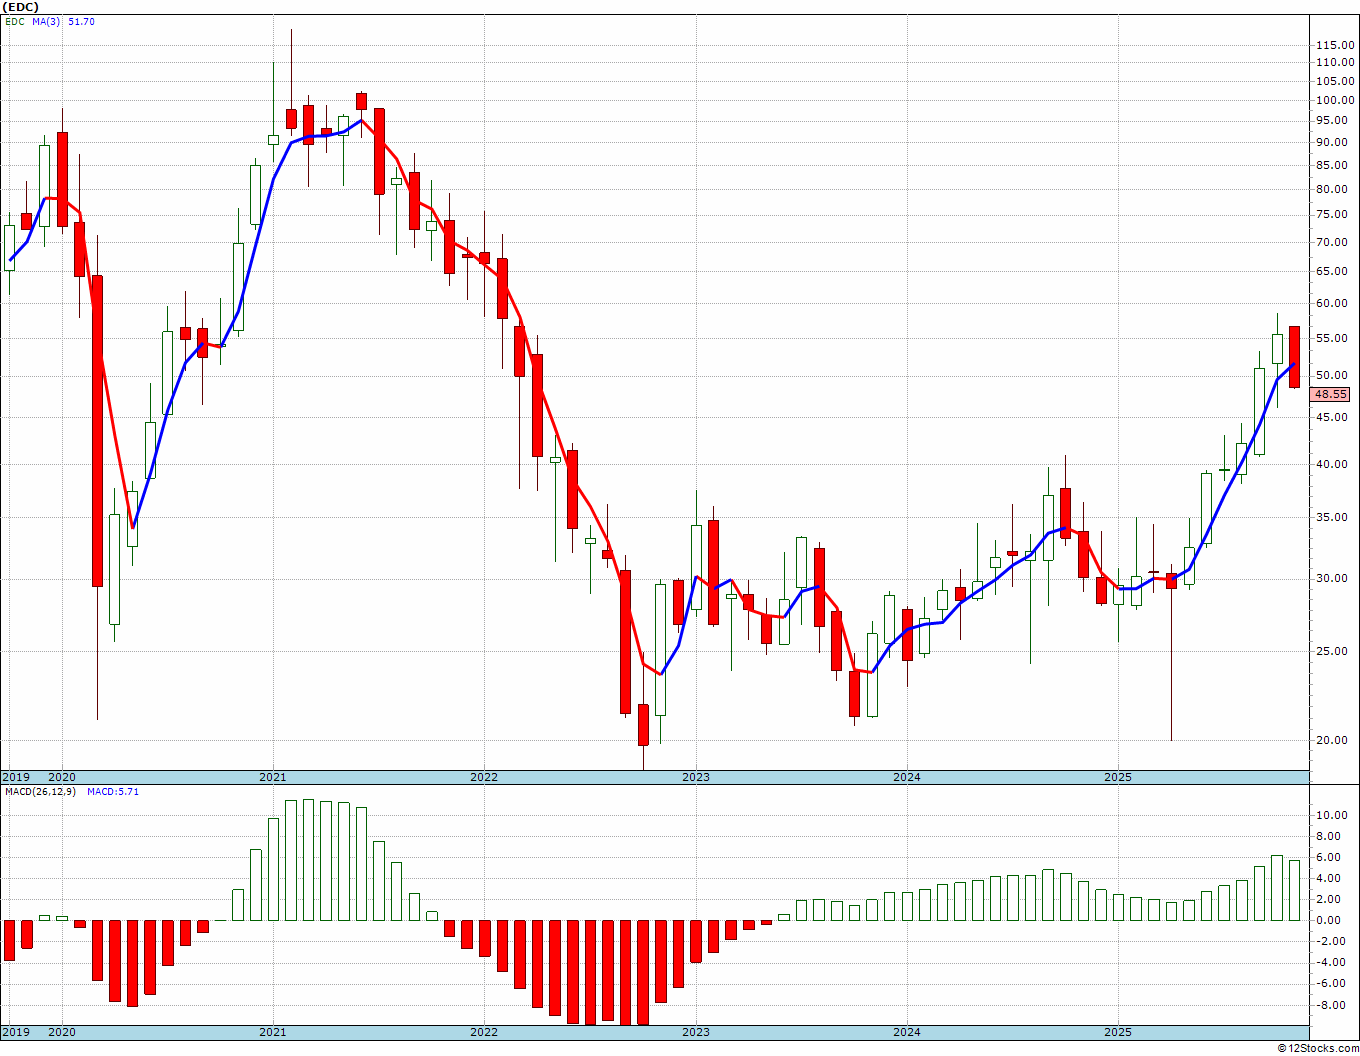The image size is (1360, 1056).
Task: Select the 51.70 moving average value
Action: pos(81,21)
